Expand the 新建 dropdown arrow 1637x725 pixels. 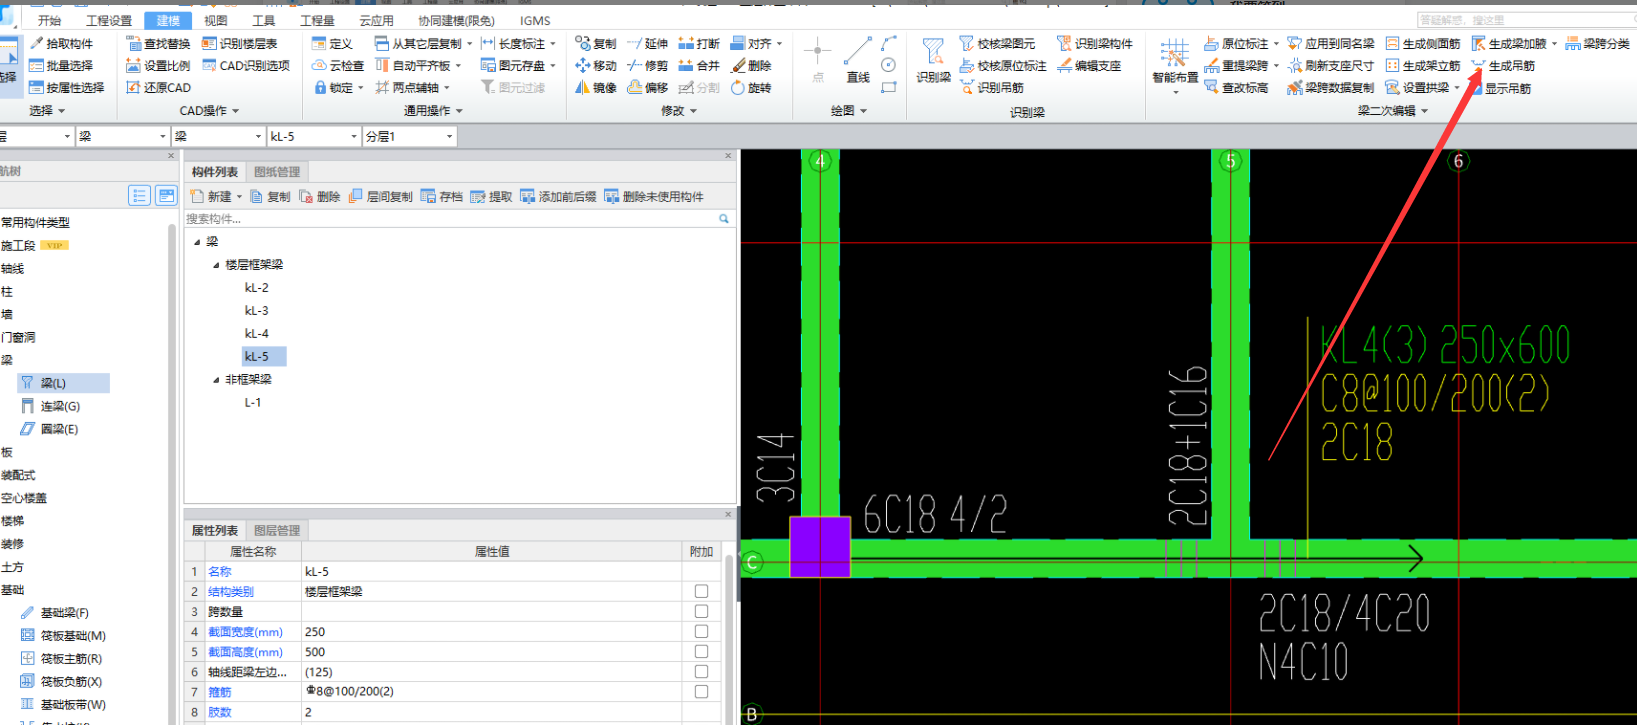pos(239,197)
